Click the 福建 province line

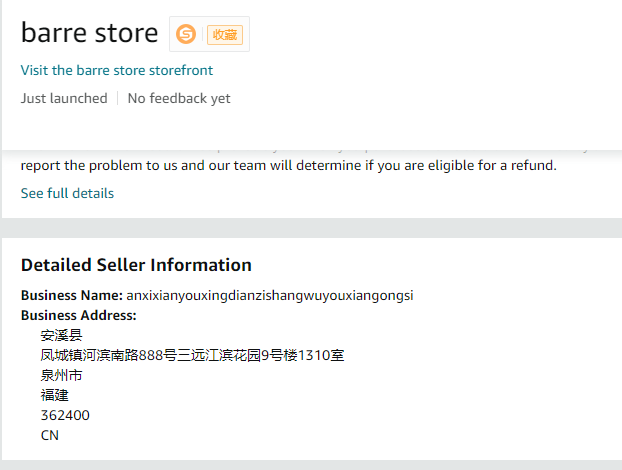(x=54, y=395)
